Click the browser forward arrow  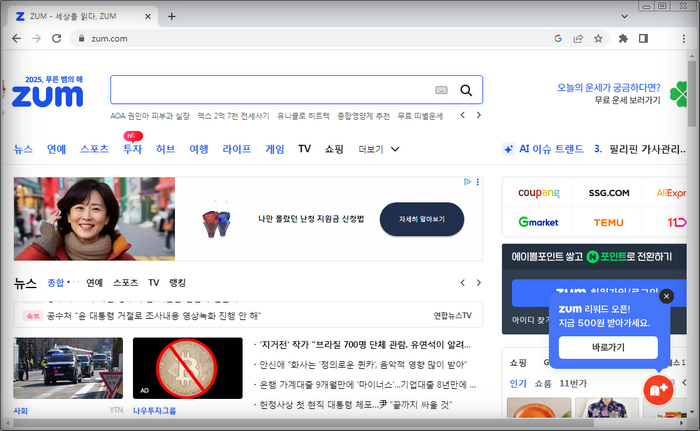37,39
